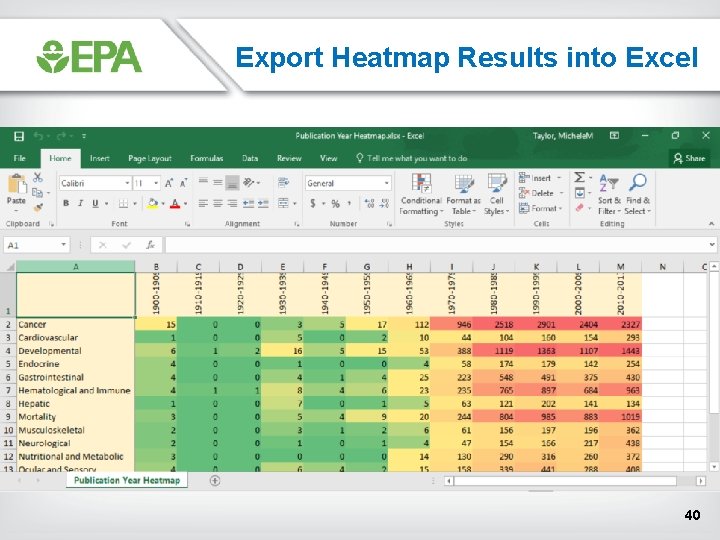Expand the Format cells dropdown
The width and height of the screenshot is (720, 540).
(561, 208)
